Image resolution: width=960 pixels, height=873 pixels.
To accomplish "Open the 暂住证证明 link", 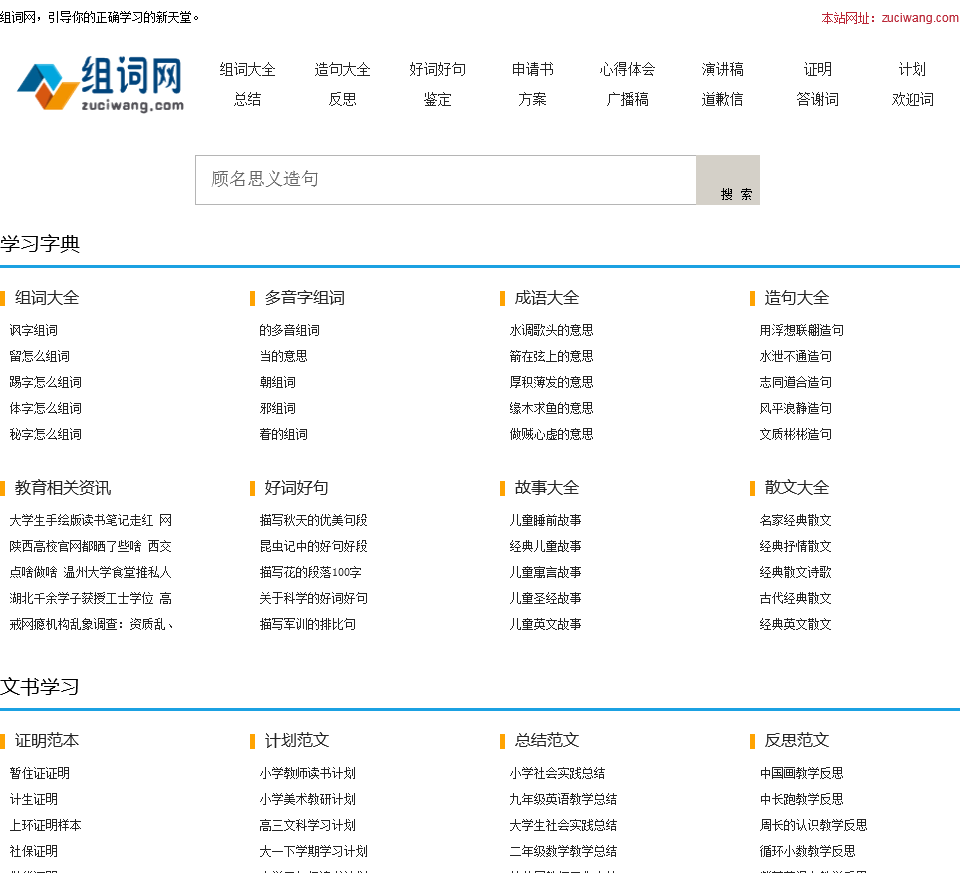I will pos(40,773).
